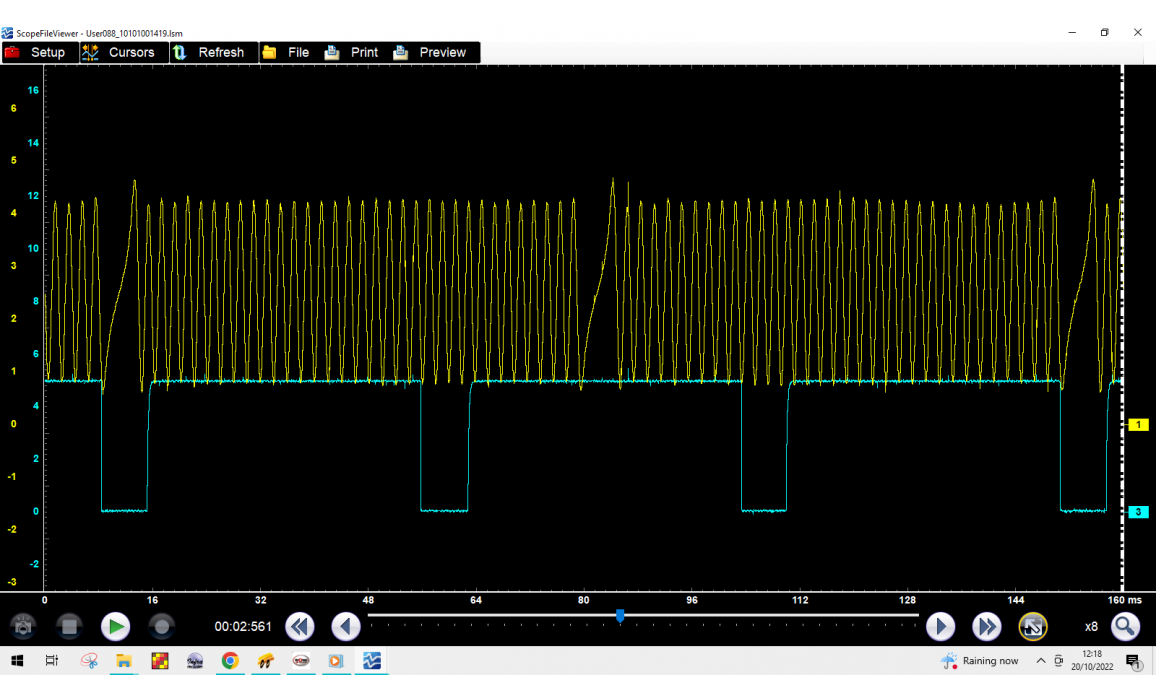Click the magnifier zoom icon
Image resolution: width=1156 pixels, height=700 pixels.
[1126, 627]
